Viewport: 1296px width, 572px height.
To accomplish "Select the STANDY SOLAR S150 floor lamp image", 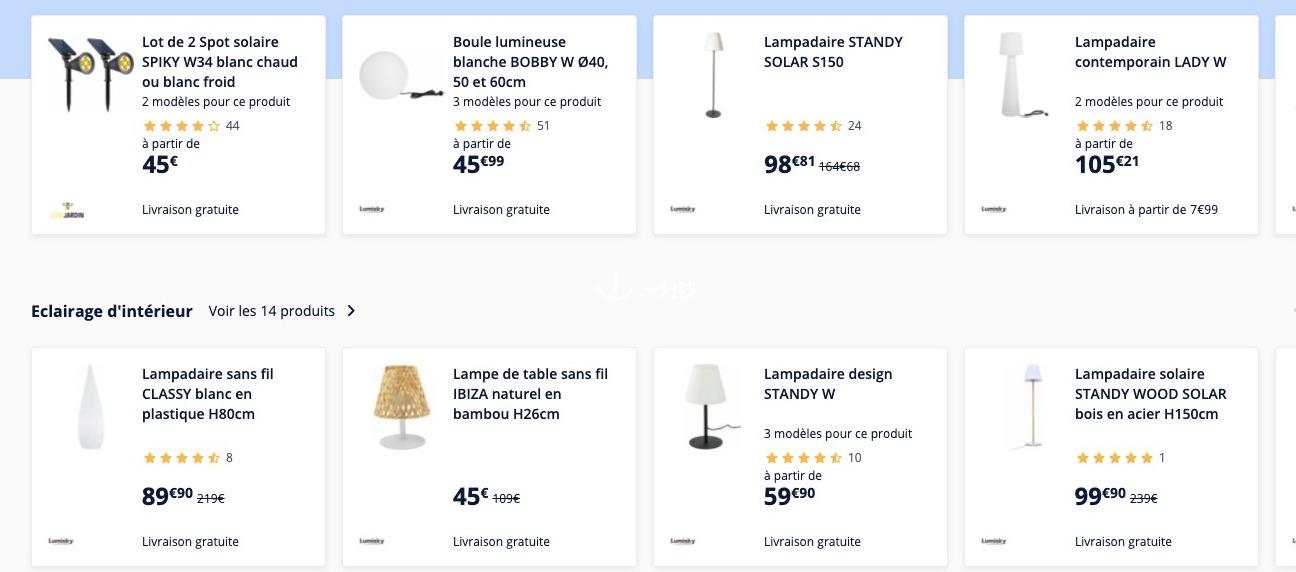I will click(x=712, y=75).
